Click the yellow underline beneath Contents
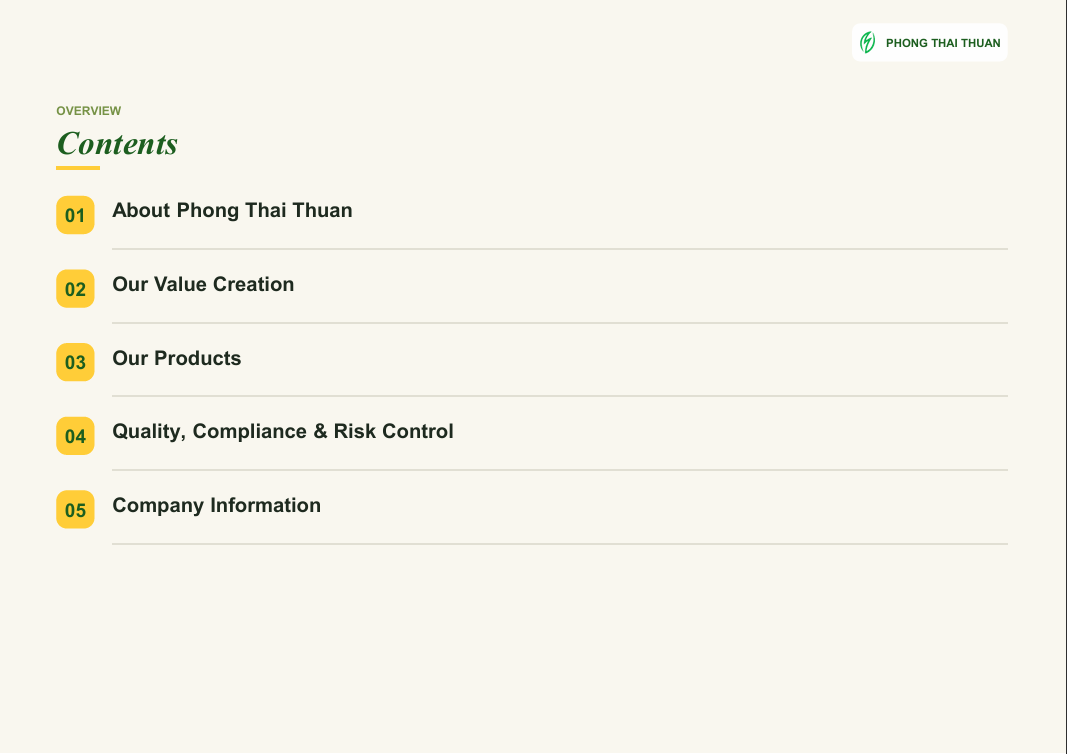 tap(78, 167)
